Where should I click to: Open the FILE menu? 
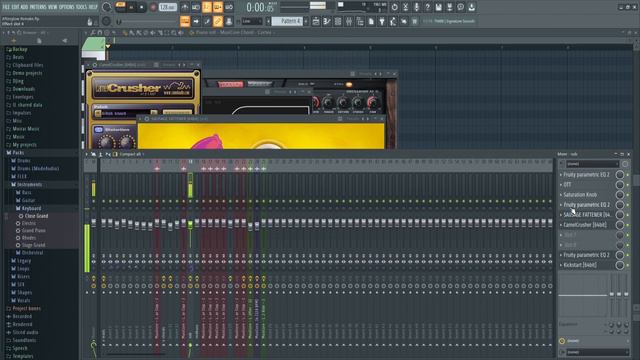[6, 7]
